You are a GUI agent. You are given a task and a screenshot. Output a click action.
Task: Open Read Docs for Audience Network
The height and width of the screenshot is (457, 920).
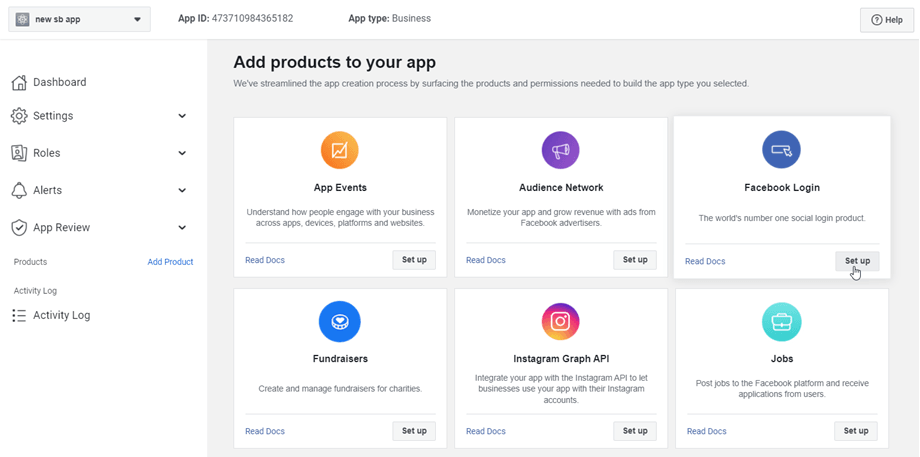tap(486, 260)
